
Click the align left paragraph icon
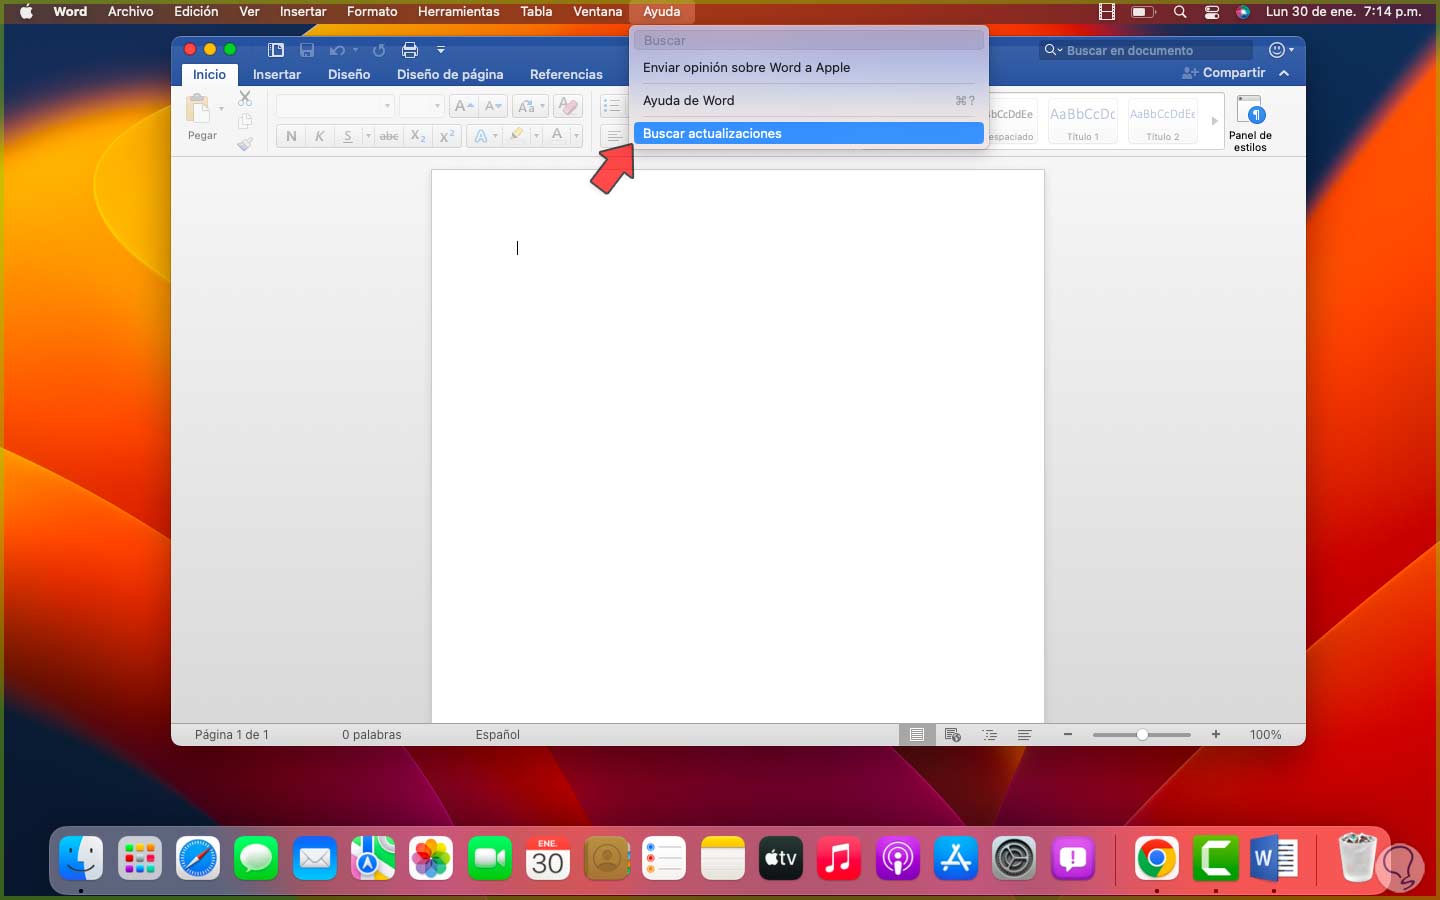[x=614, y=136]
